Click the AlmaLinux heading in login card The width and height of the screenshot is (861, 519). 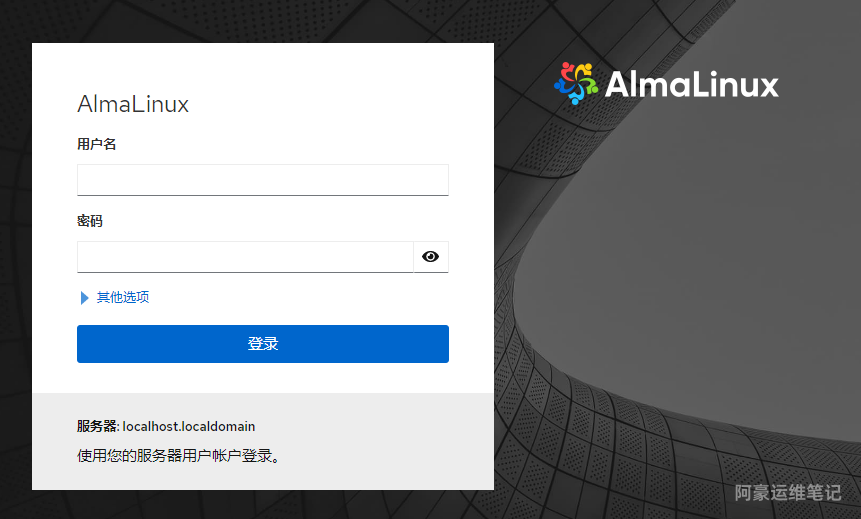pos(133,104)
